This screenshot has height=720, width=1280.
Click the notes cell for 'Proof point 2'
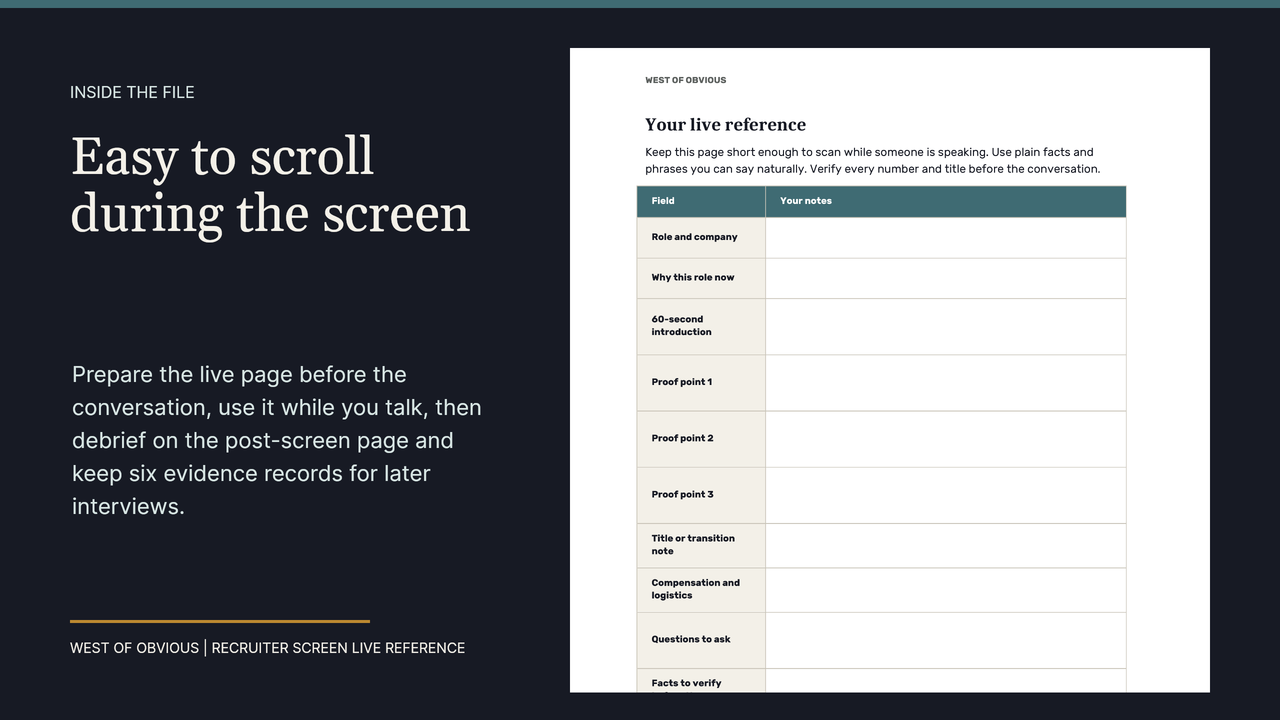tap(946, 439)
